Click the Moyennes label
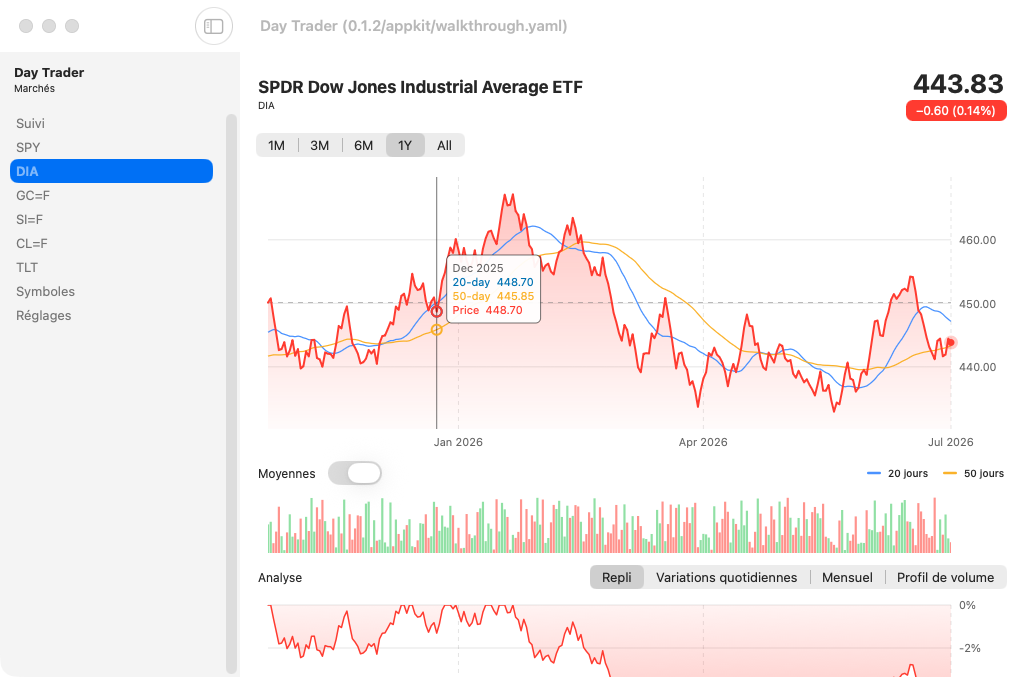The height and width of the screenshot is (677, 1024). 286,474
